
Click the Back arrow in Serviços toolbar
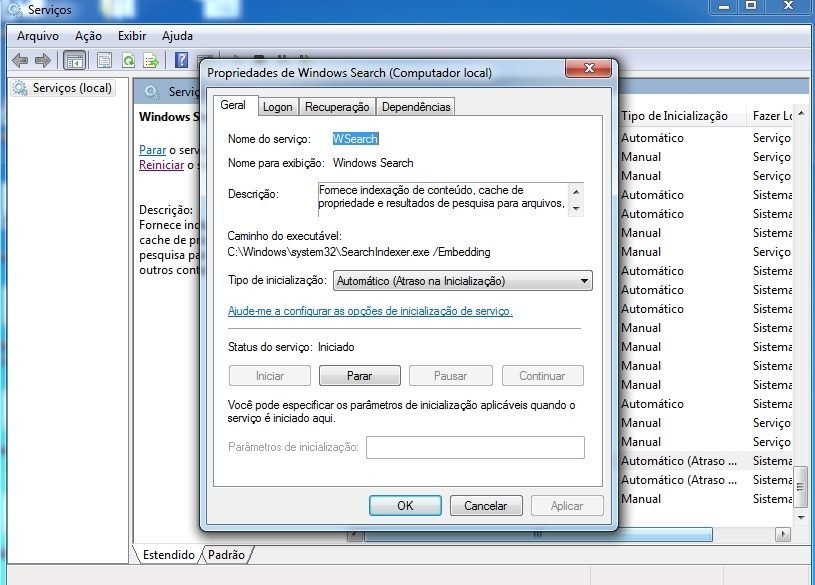click(20, 61)
